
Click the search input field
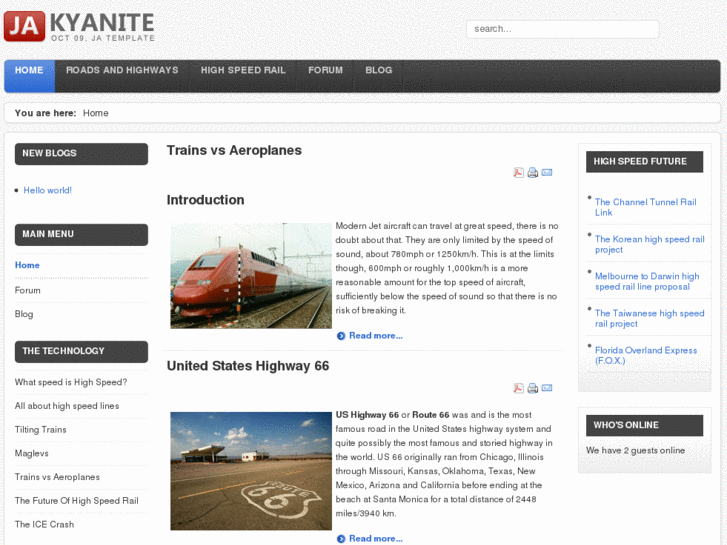[562, 29]
